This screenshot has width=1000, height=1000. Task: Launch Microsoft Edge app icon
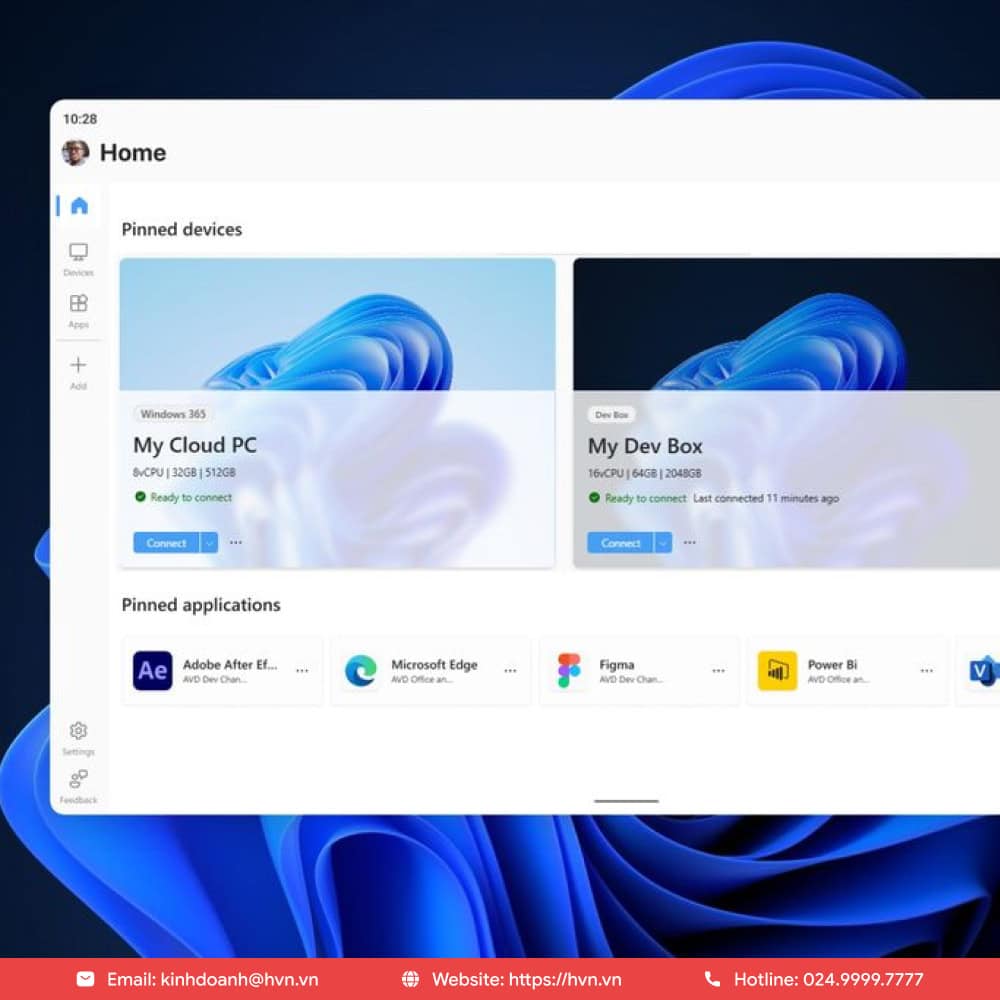(360, 670)
